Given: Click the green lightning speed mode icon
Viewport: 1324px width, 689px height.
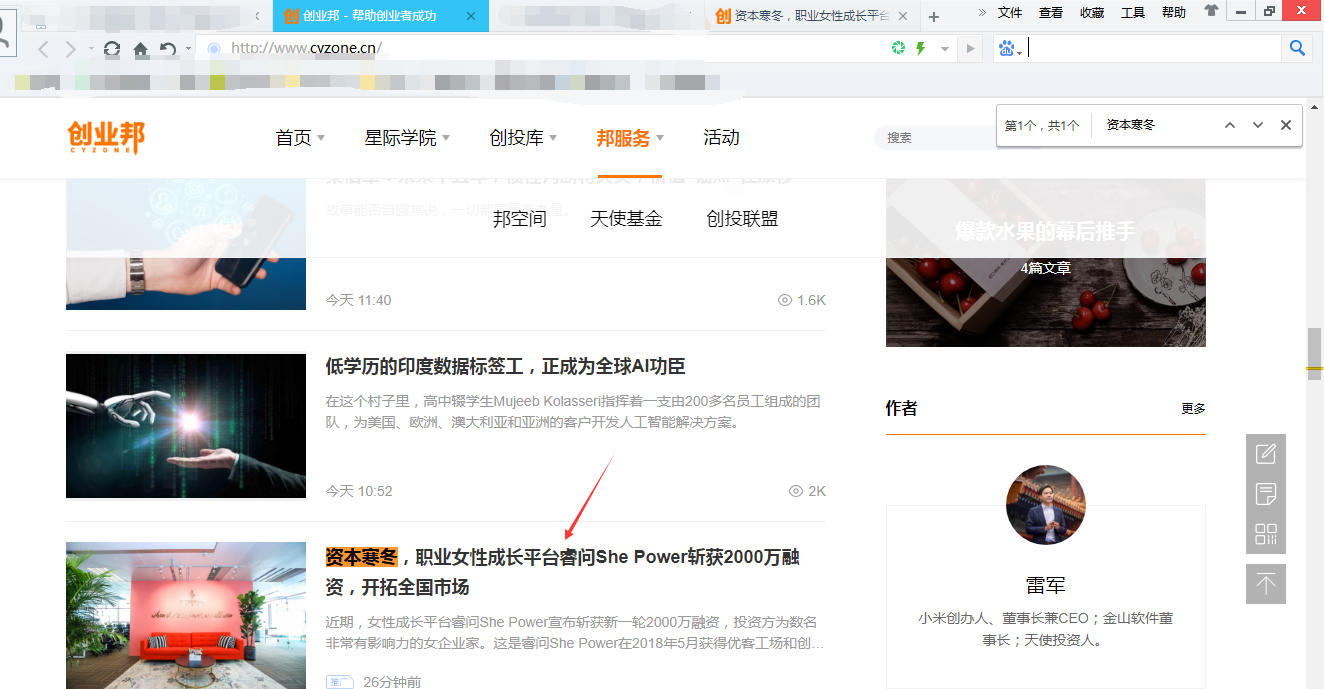Looking at the screenshot, I should click(x=921, y=48).
